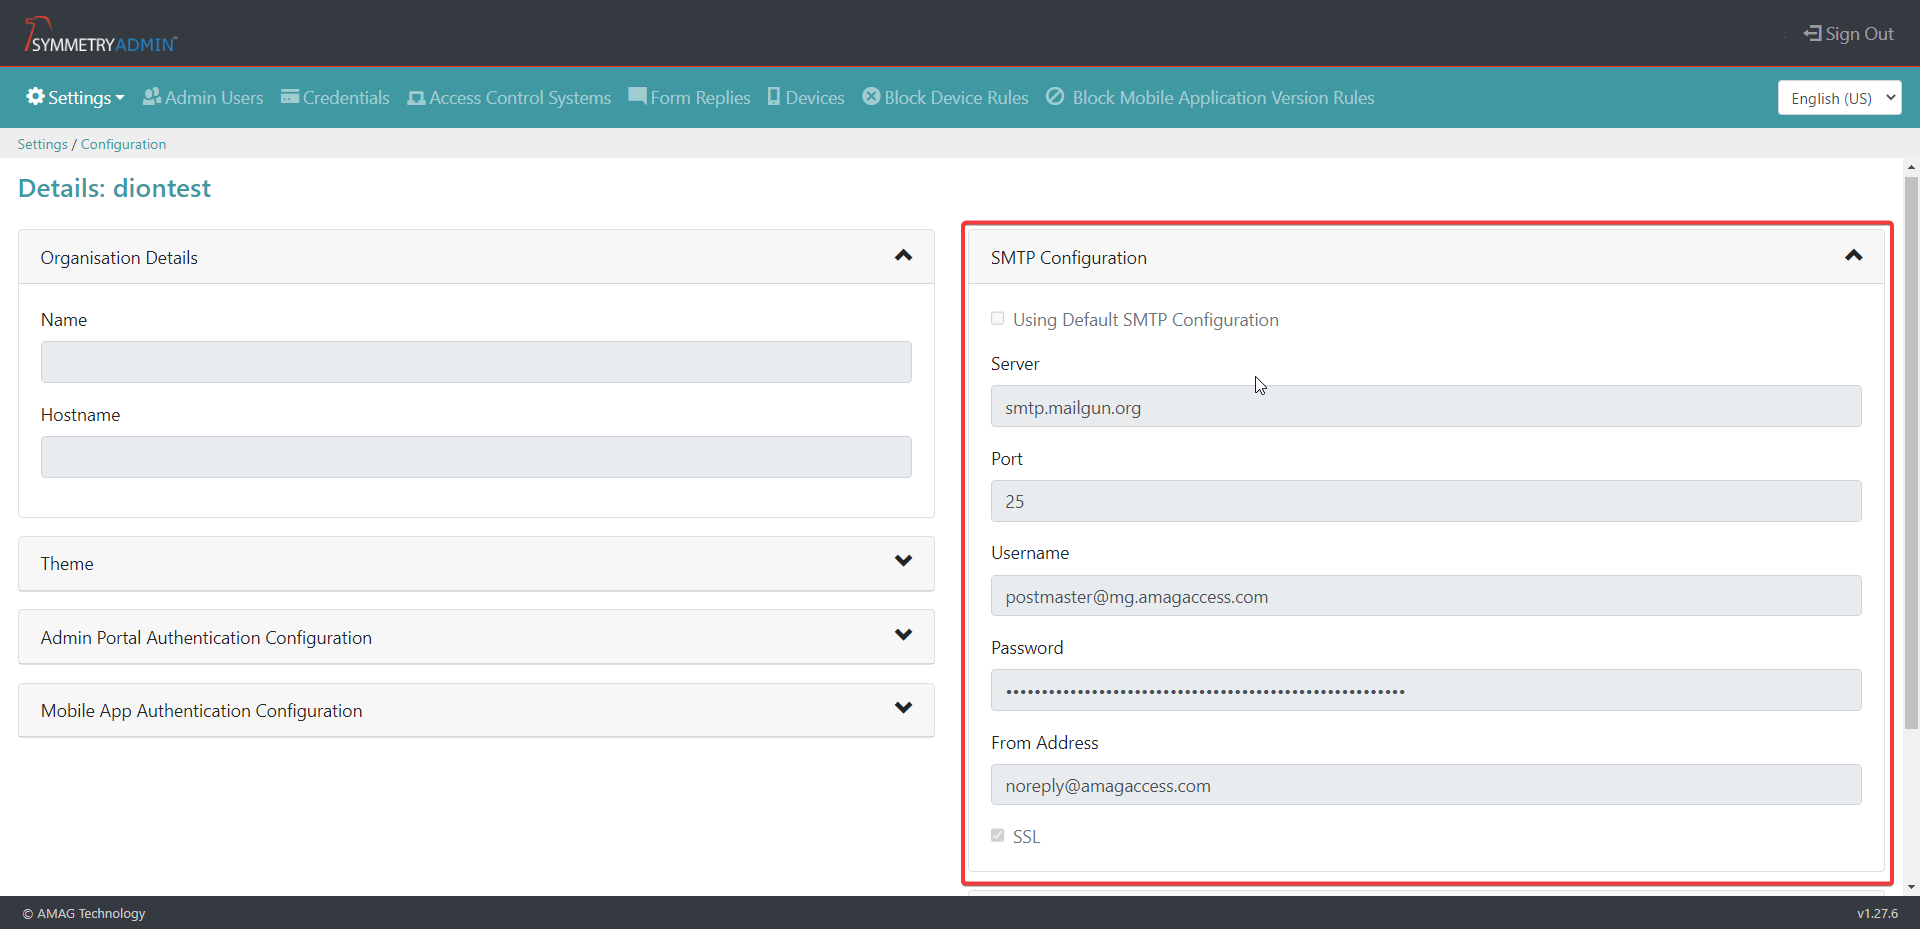Open Block Device Rules page

point(945,97)
